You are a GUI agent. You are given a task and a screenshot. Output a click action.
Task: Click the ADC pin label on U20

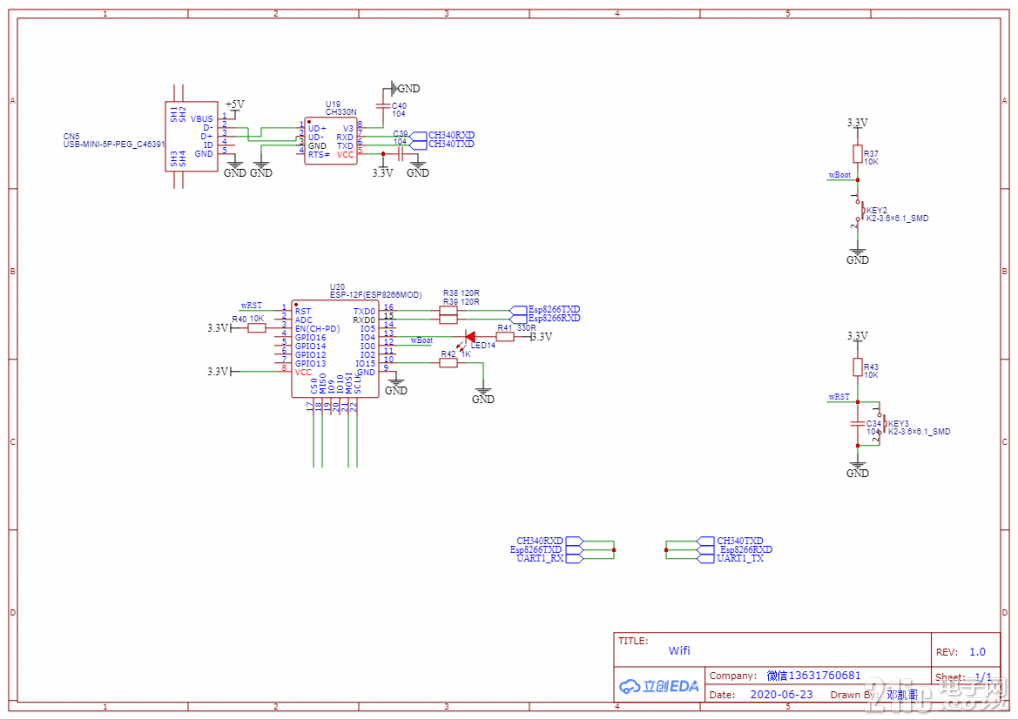coord(303,320)
